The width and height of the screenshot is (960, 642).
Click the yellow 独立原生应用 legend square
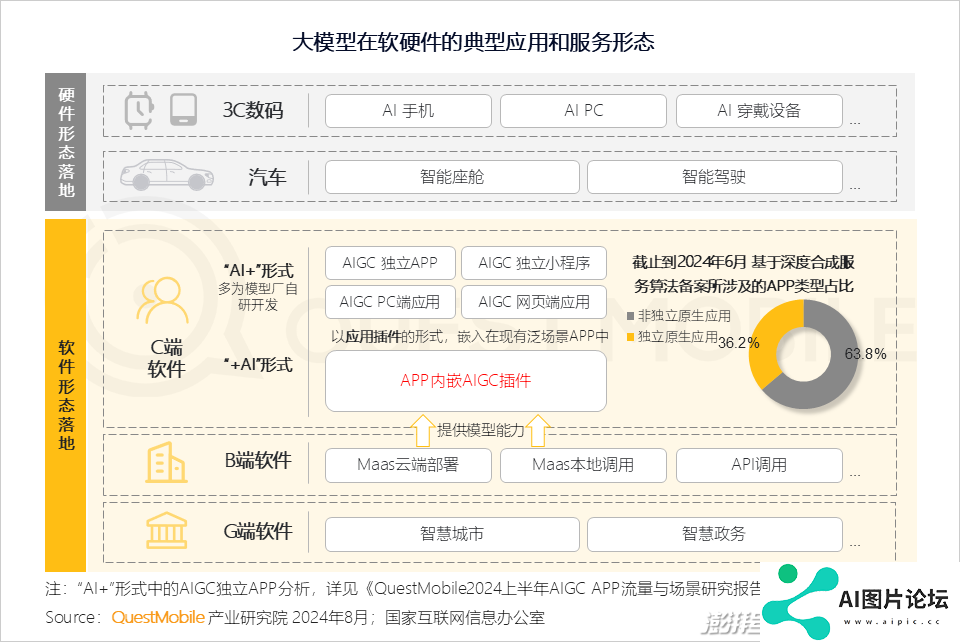[x=630, y=337]
